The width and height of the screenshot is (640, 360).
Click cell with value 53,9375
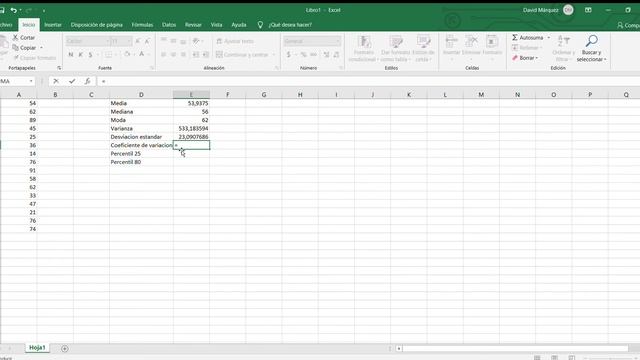191,103
